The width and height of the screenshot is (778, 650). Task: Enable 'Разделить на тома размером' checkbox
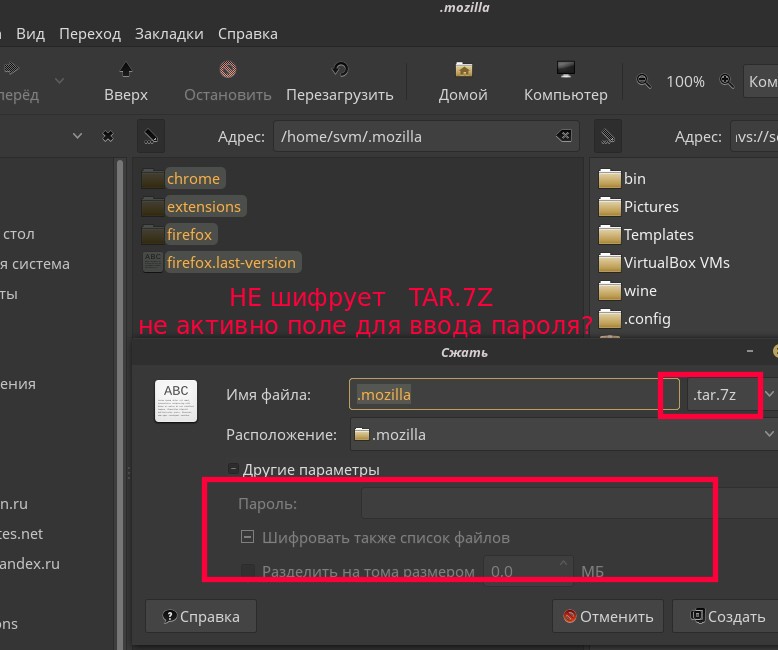pyautogui.click(x=248, y=572)
